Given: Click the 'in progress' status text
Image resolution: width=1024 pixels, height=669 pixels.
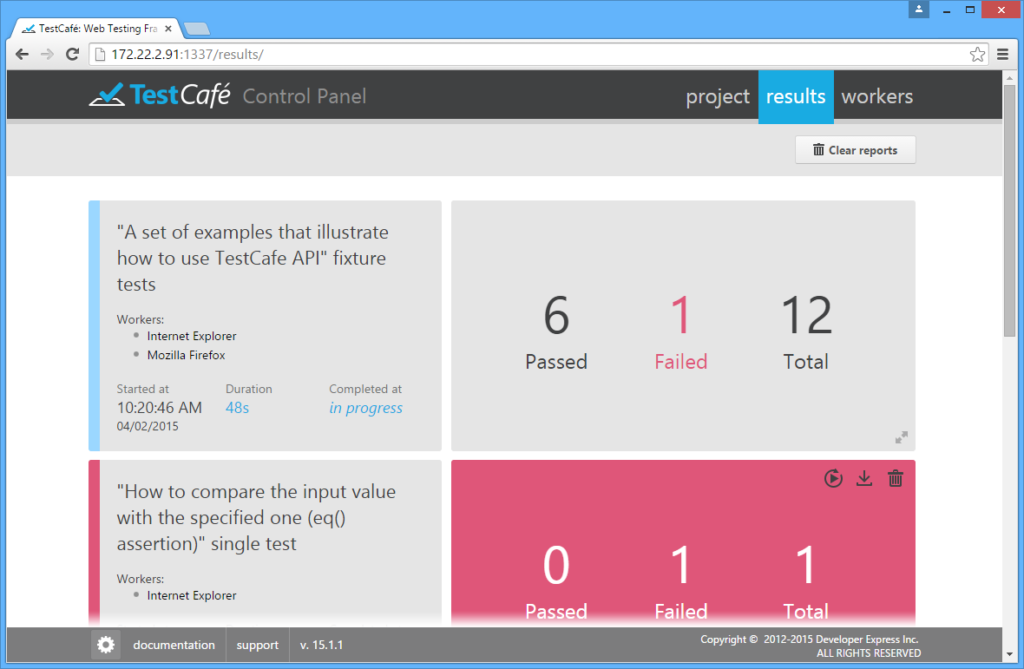Looking at the screenshot, I should point(366,408).
